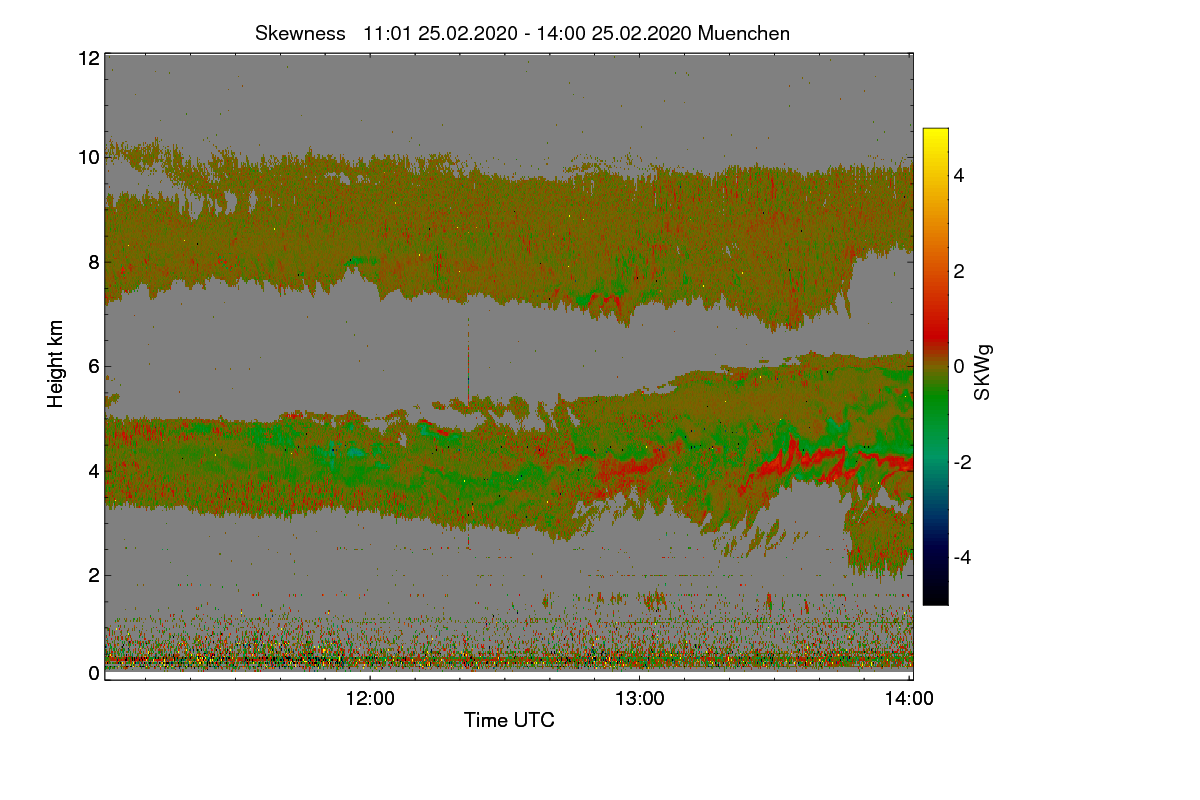Select the 'Height km' y-axis label

pyautogui.click(x=56, y=363)
